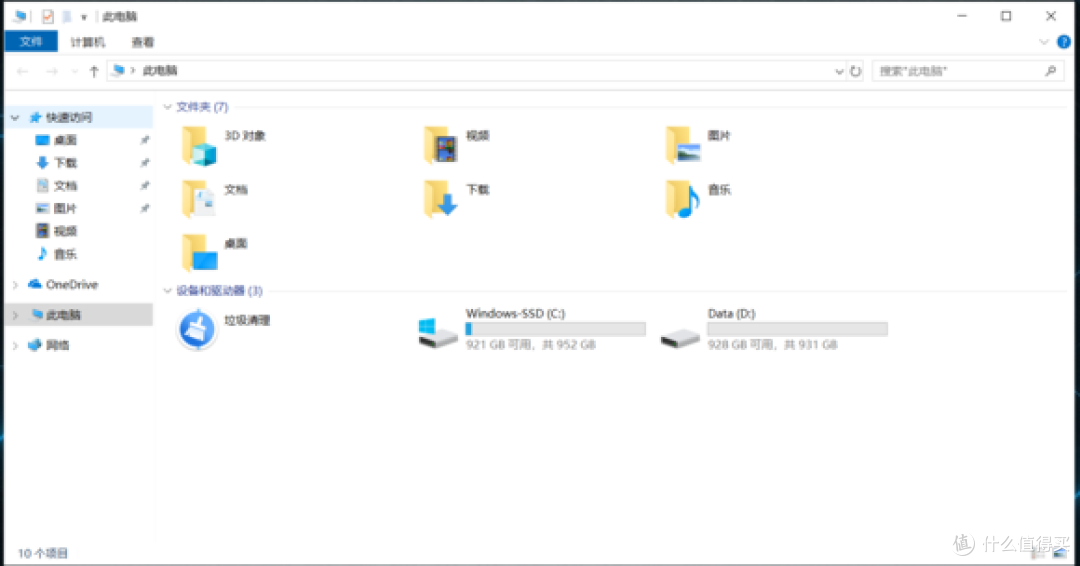This screenshot has width=1080, height=566.
Task: Click the 下载 arrow icon in sidebar
Action: pos(42,163)
